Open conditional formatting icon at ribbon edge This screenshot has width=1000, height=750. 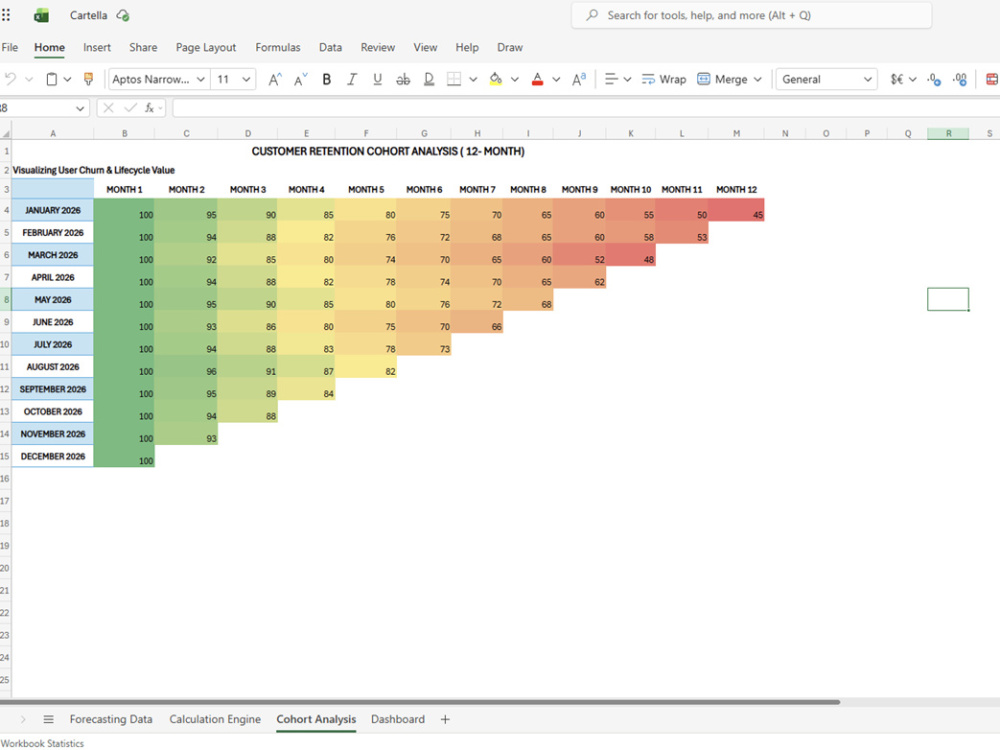tap(992, 79)
